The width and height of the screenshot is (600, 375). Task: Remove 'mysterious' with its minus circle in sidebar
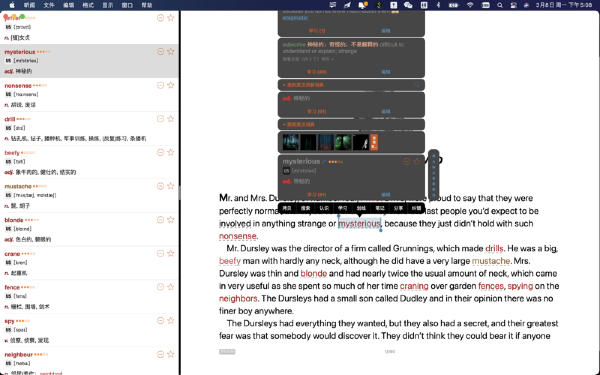160,52
